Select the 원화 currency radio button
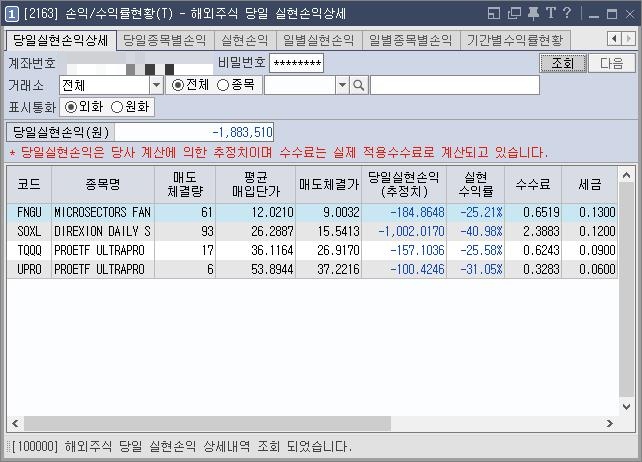Viewport: 642px width, 462px height. coord(117,107)
